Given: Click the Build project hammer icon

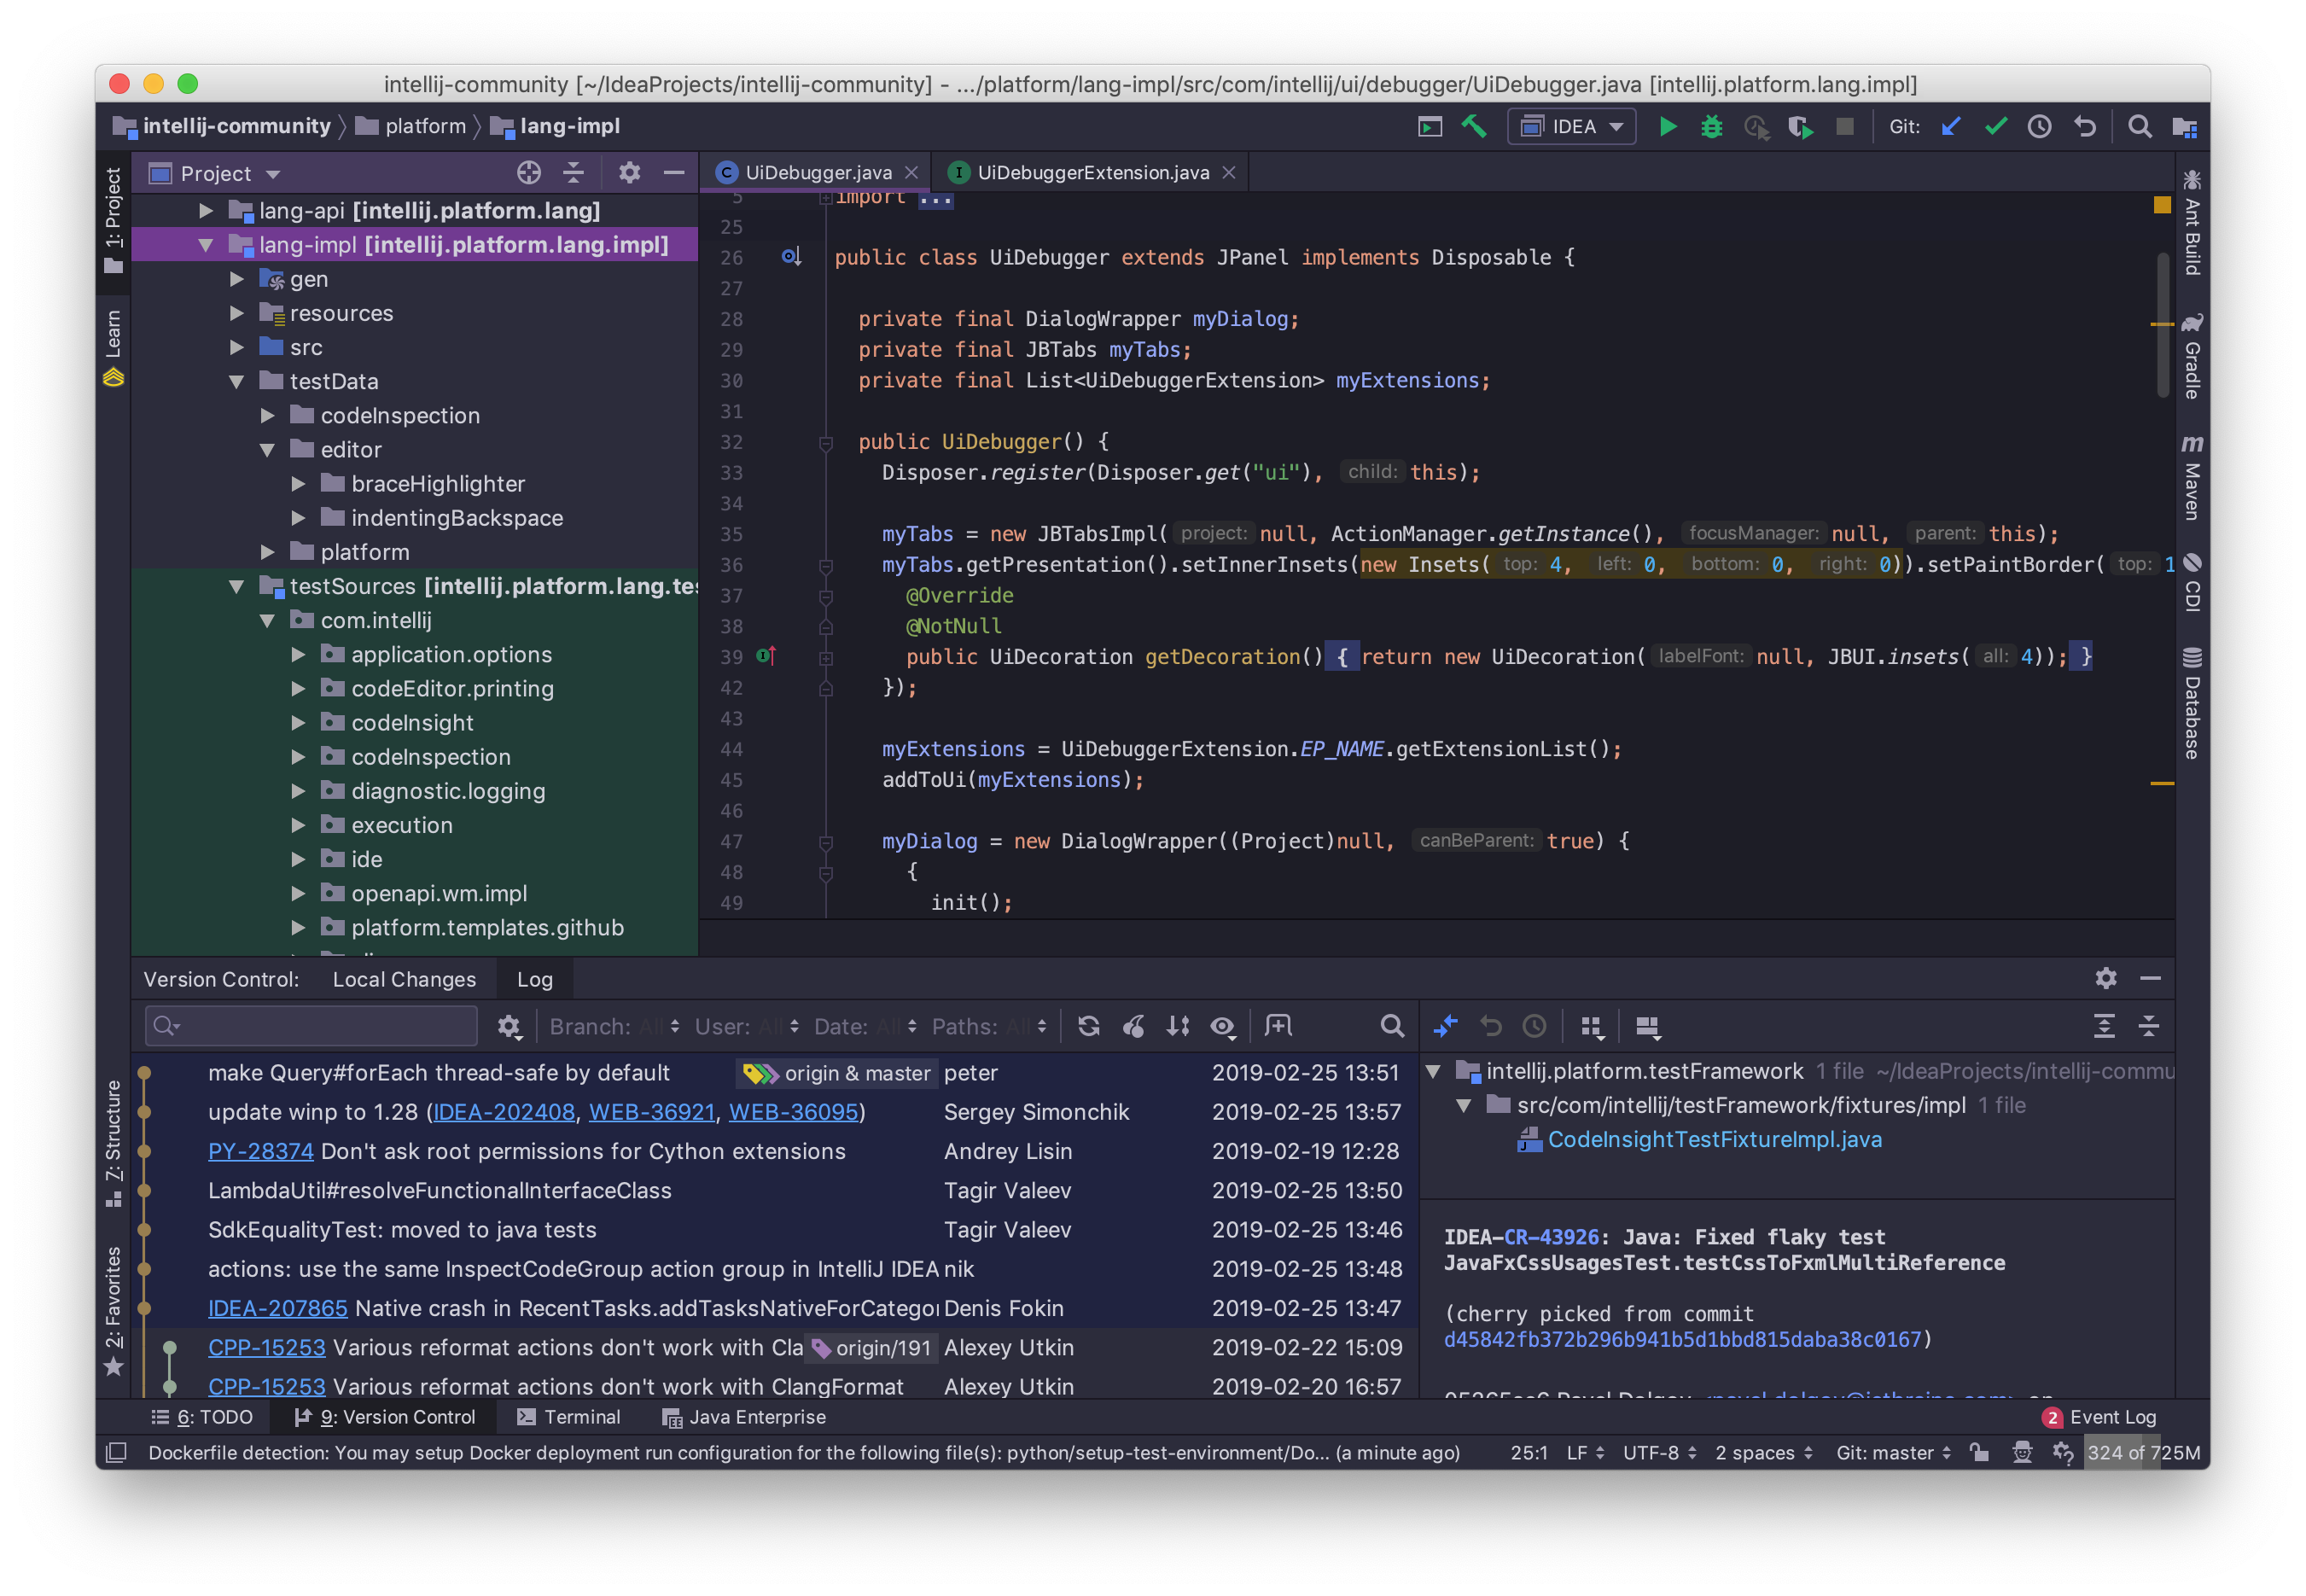Looking at the screenshot, I should point(1474,127).
